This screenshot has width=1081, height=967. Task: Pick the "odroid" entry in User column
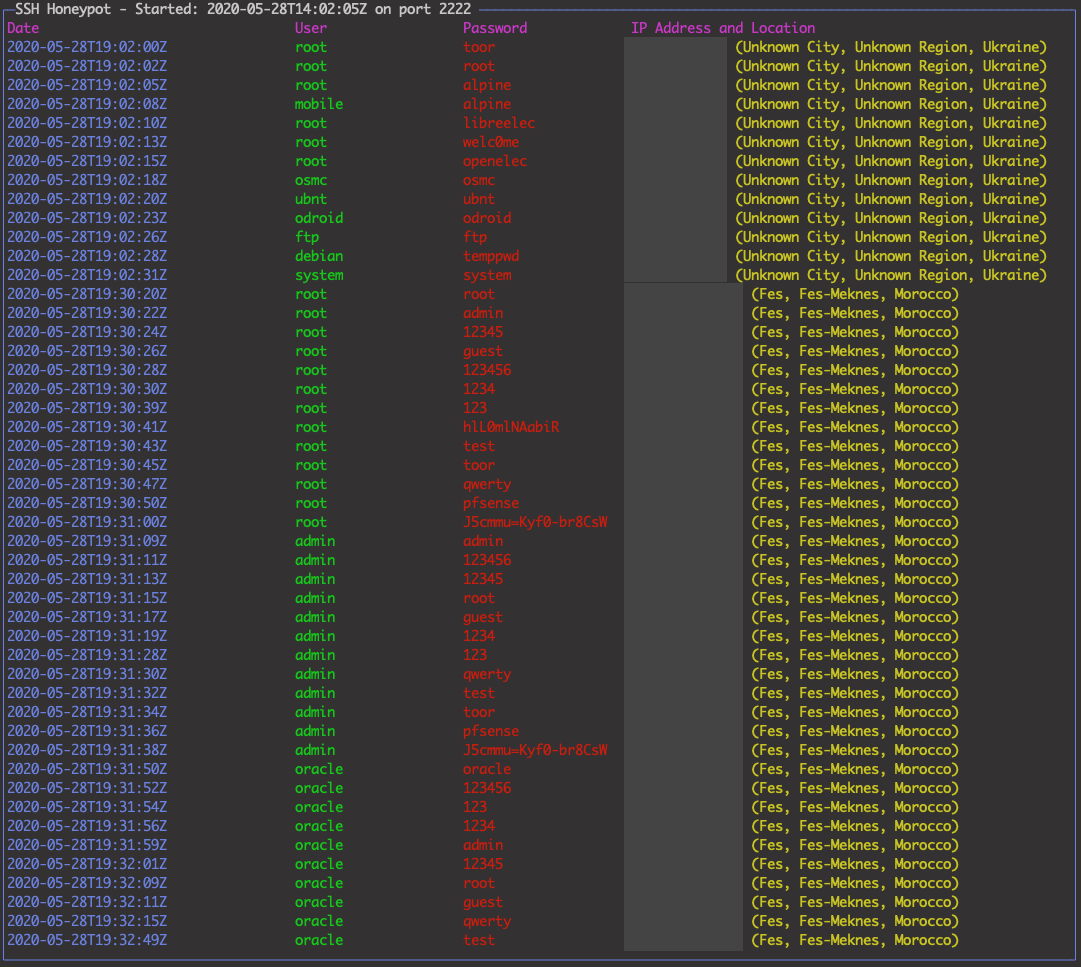point(319,218)
